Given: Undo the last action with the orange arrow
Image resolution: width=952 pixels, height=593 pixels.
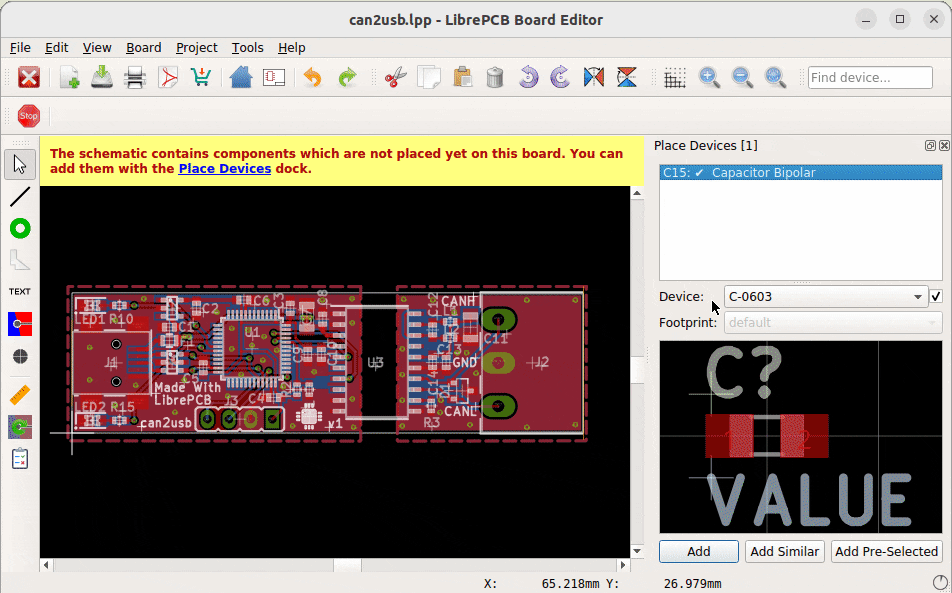Looking at the screenshot, I should tap(313, 78).
